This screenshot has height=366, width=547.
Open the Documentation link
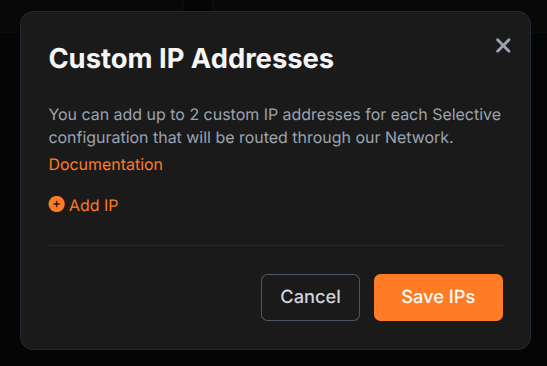click(106, 164)
